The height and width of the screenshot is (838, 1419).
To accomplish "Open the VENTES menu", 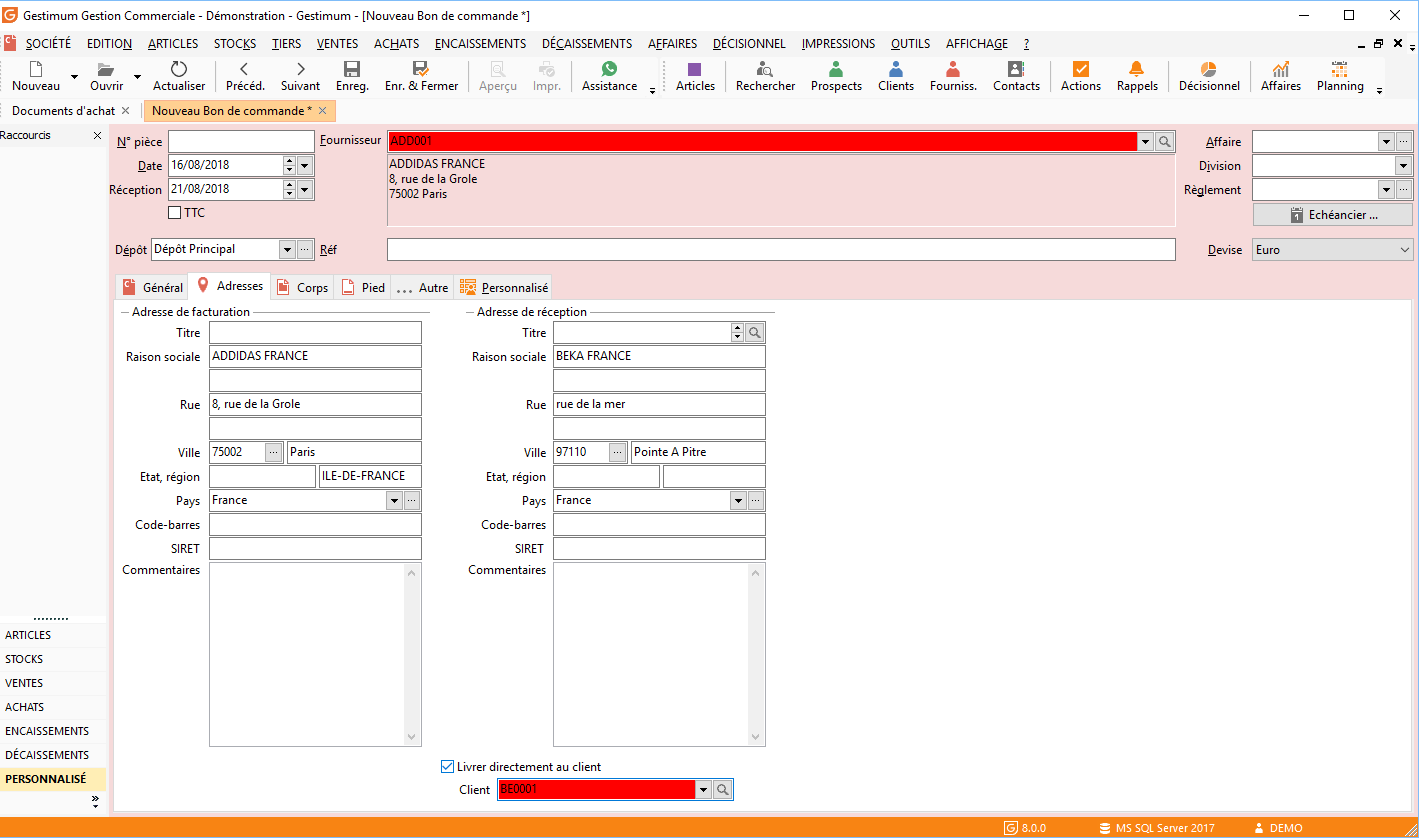I will pos(337,44).
